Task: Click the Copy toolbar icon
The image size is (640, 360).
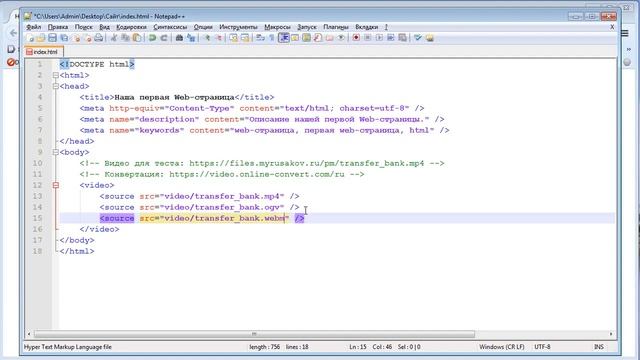Action: pyautogui.click(x=125, y=38)
